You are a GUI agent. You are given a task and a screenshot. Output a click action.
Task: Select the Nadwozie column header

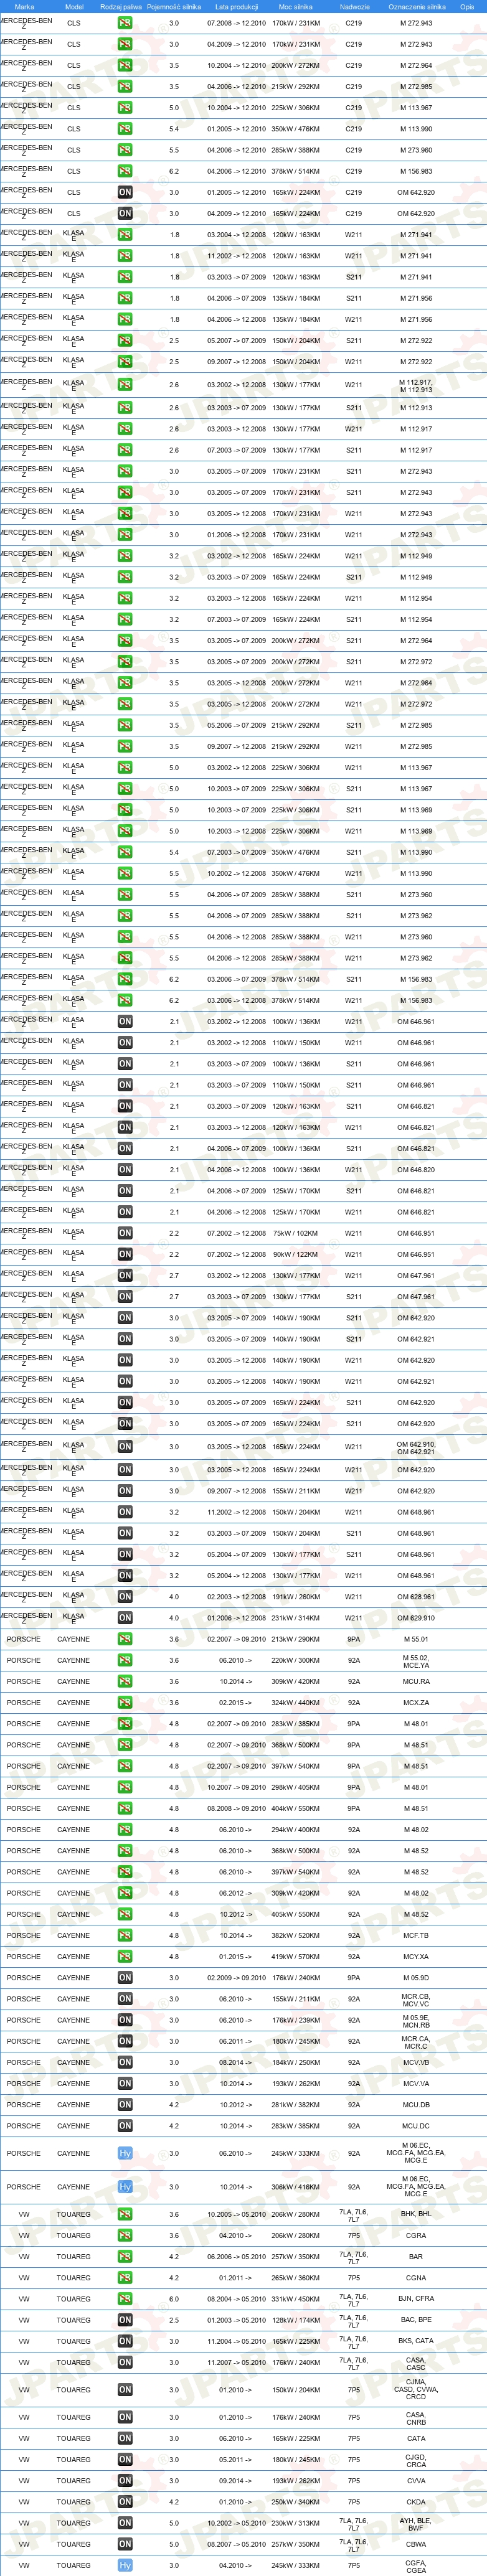pos(354,6)
